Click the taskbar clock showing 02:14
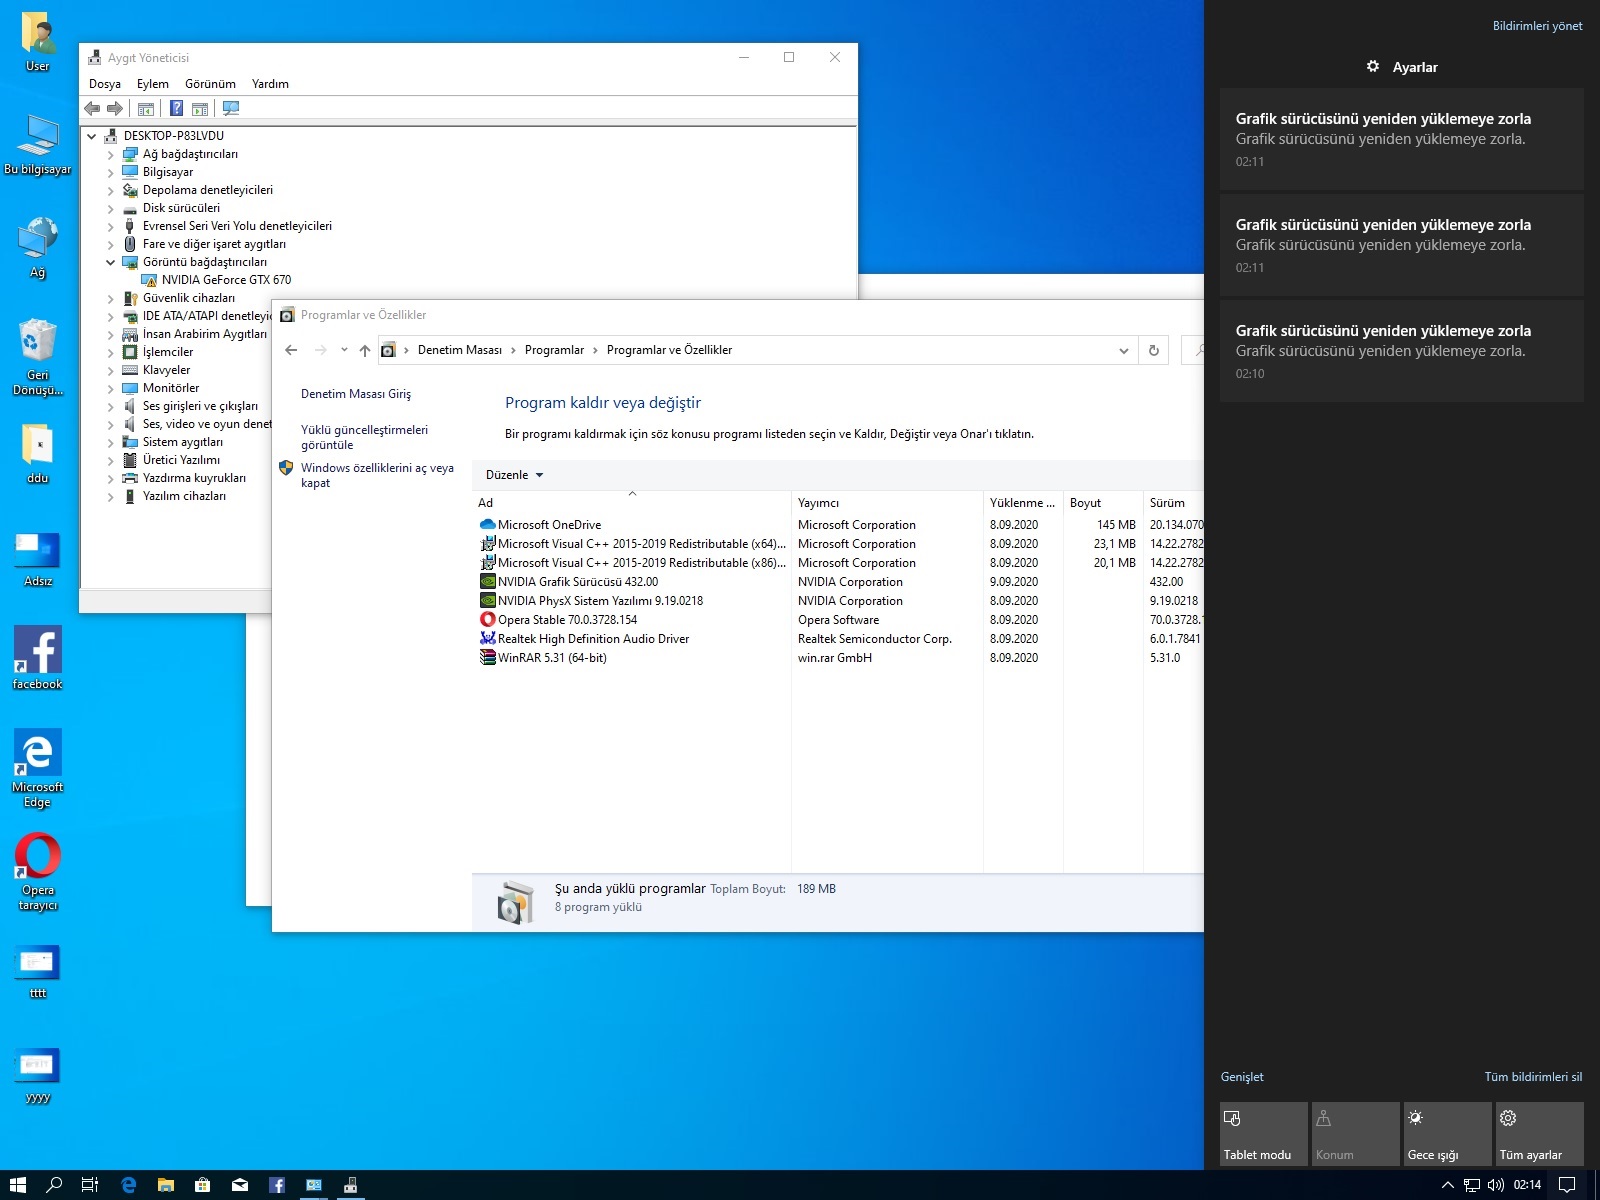 (1527, 1185)
